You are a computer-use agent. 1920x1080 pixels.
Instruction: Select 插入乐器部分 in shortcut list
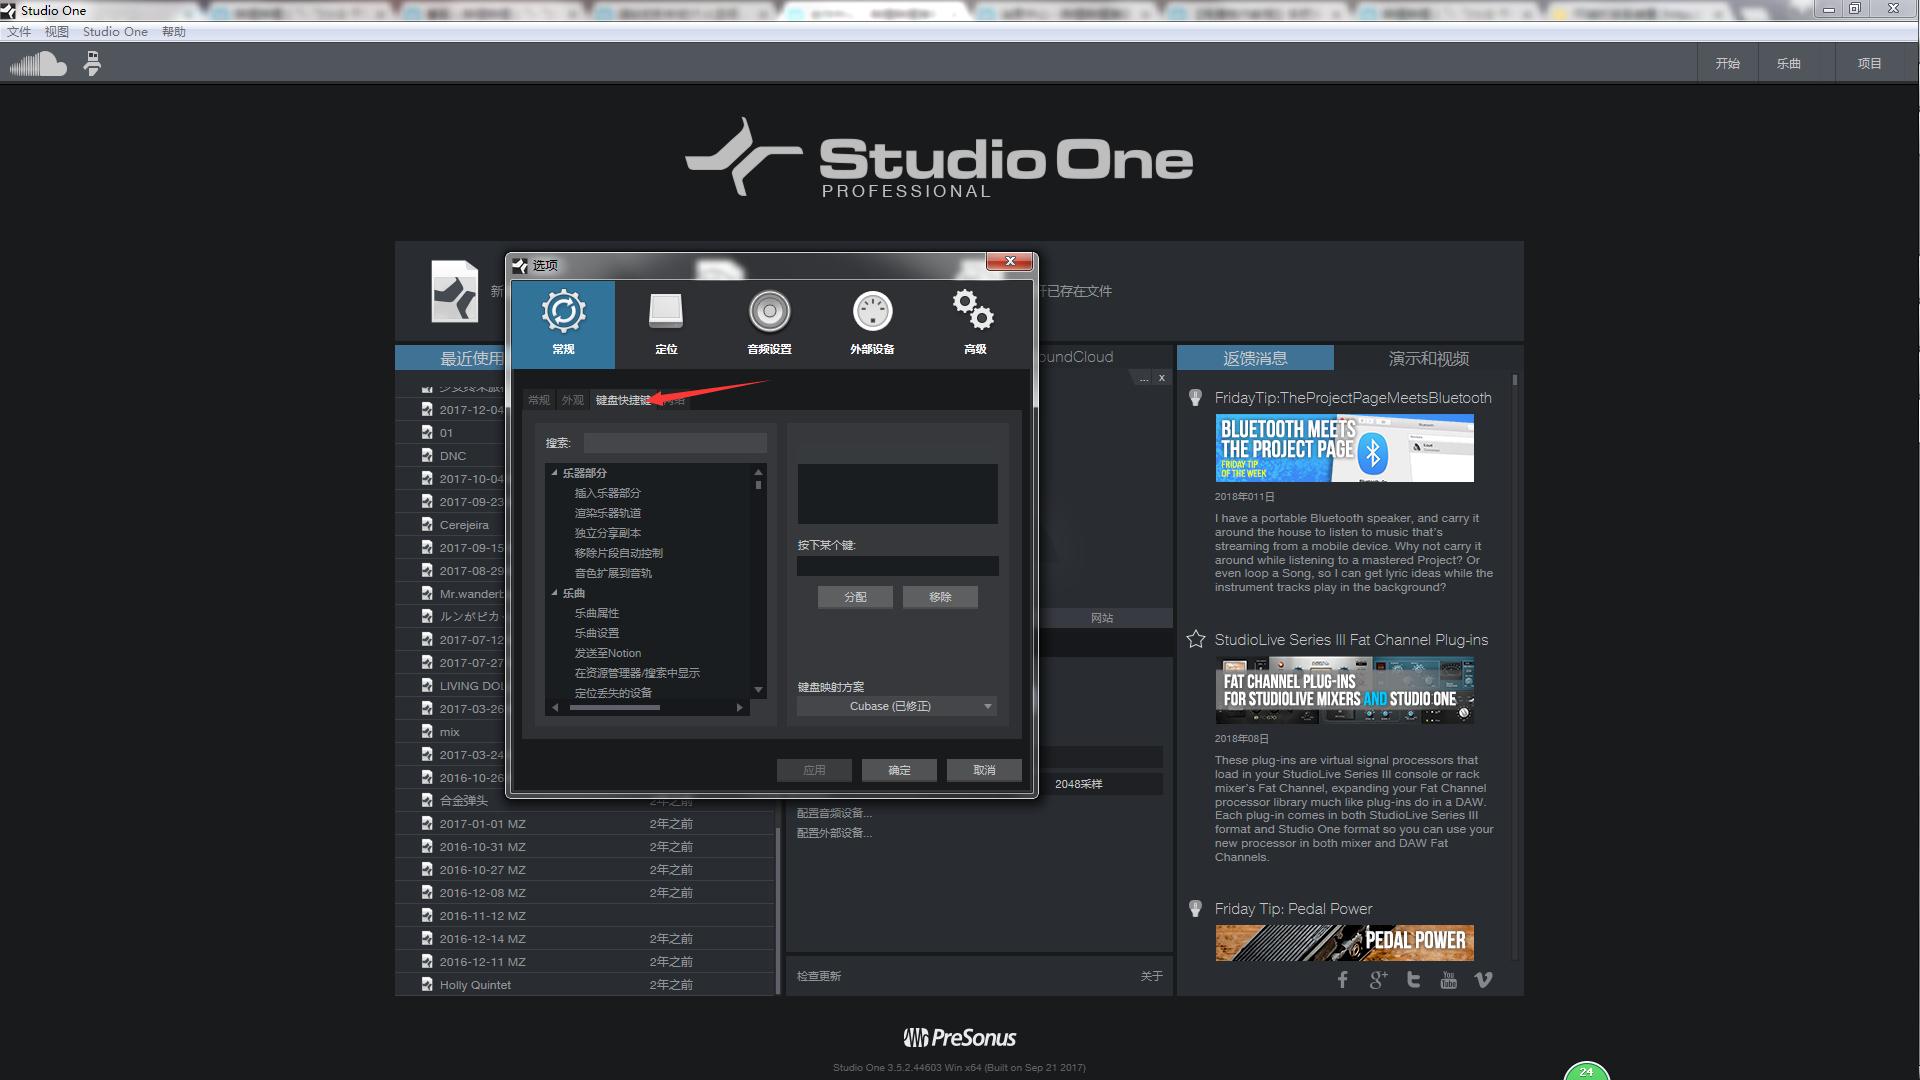(607, 493)
